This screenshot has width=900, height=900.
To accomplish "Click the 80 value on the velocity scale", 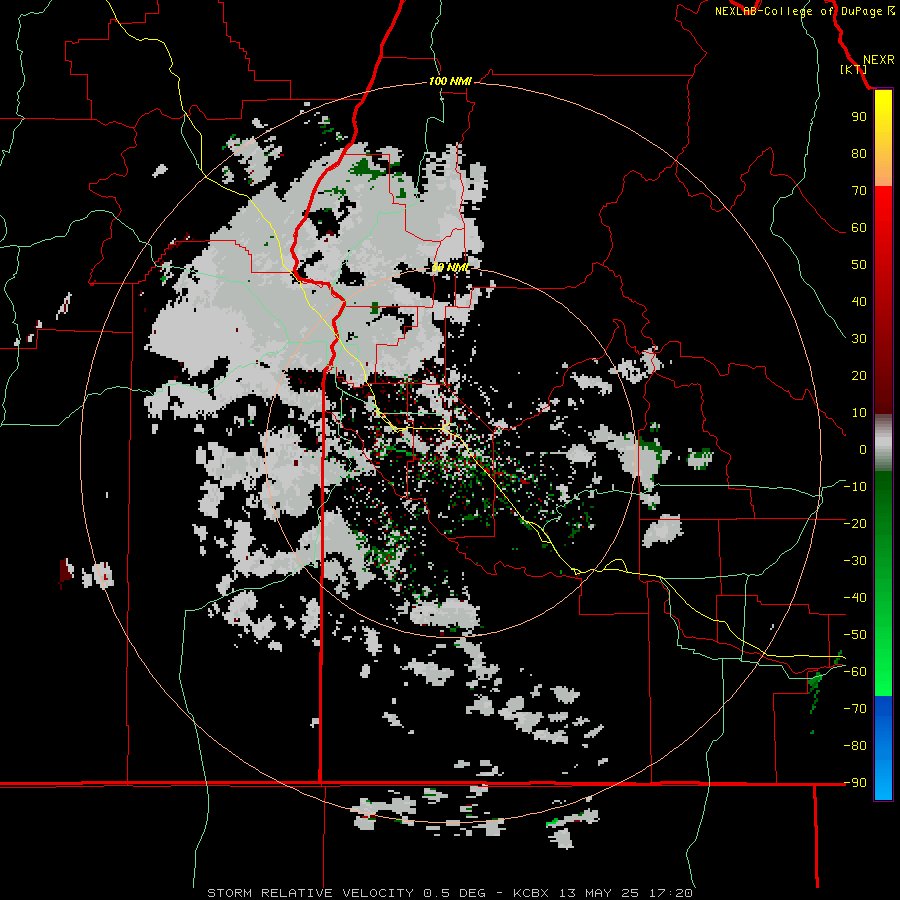I will [859, 153].
